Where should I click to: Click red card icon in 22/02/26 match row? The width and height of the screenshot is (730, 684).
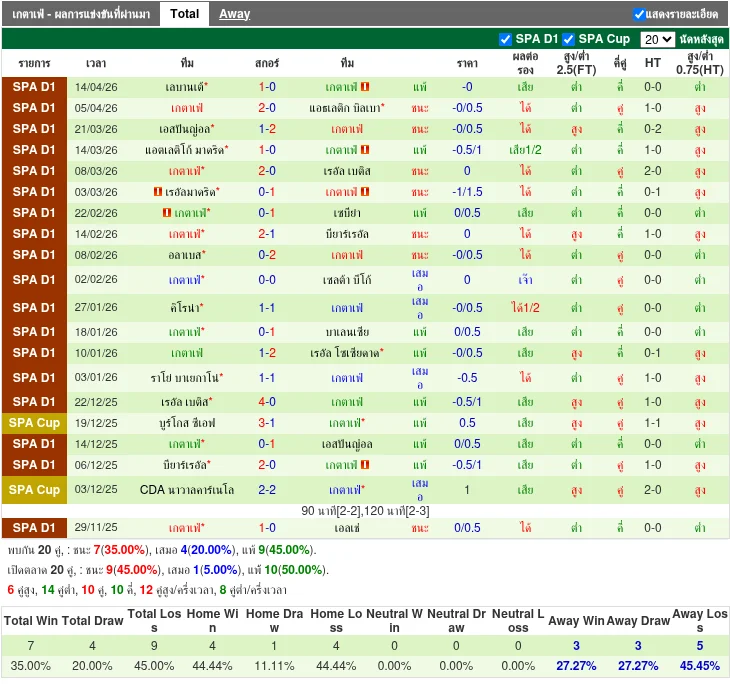coord(166,213)
